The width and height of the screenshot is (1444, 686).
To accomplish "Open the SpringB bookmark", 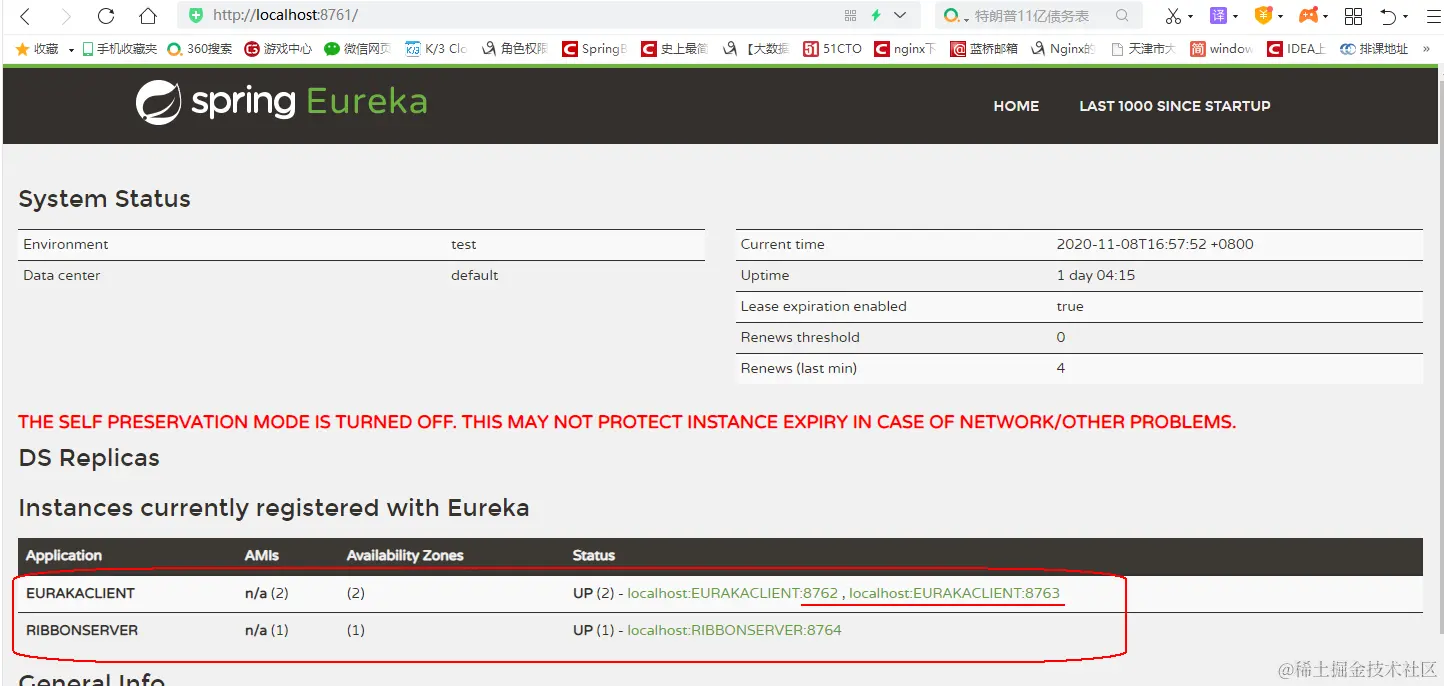I will tap(594, 48).
